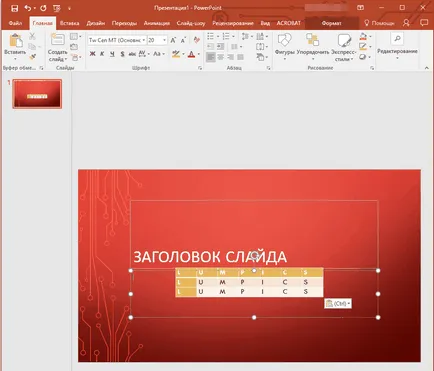Image resolution: width=434 pixels, height=371 pixels.
Task: Activate the Format Painter brush
Action: click(32, 57)
